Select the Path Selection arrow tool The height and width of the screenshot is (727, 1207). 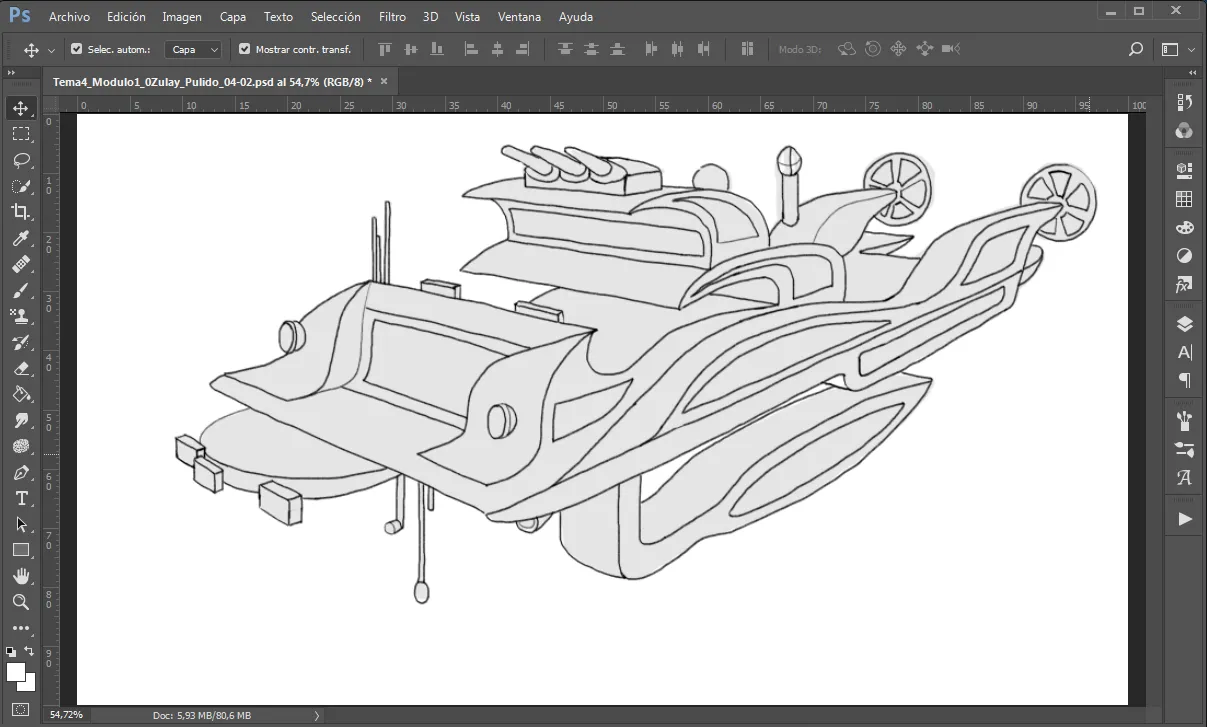click(x=21, y=524)
